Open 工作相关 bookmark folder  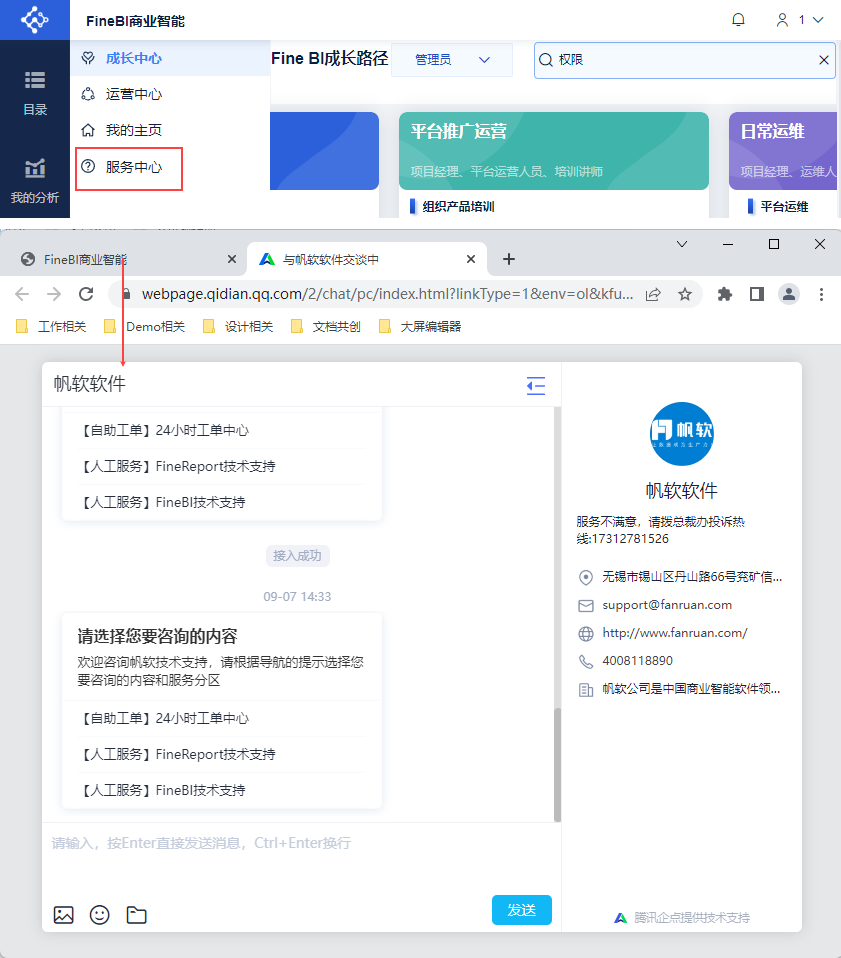51,326
